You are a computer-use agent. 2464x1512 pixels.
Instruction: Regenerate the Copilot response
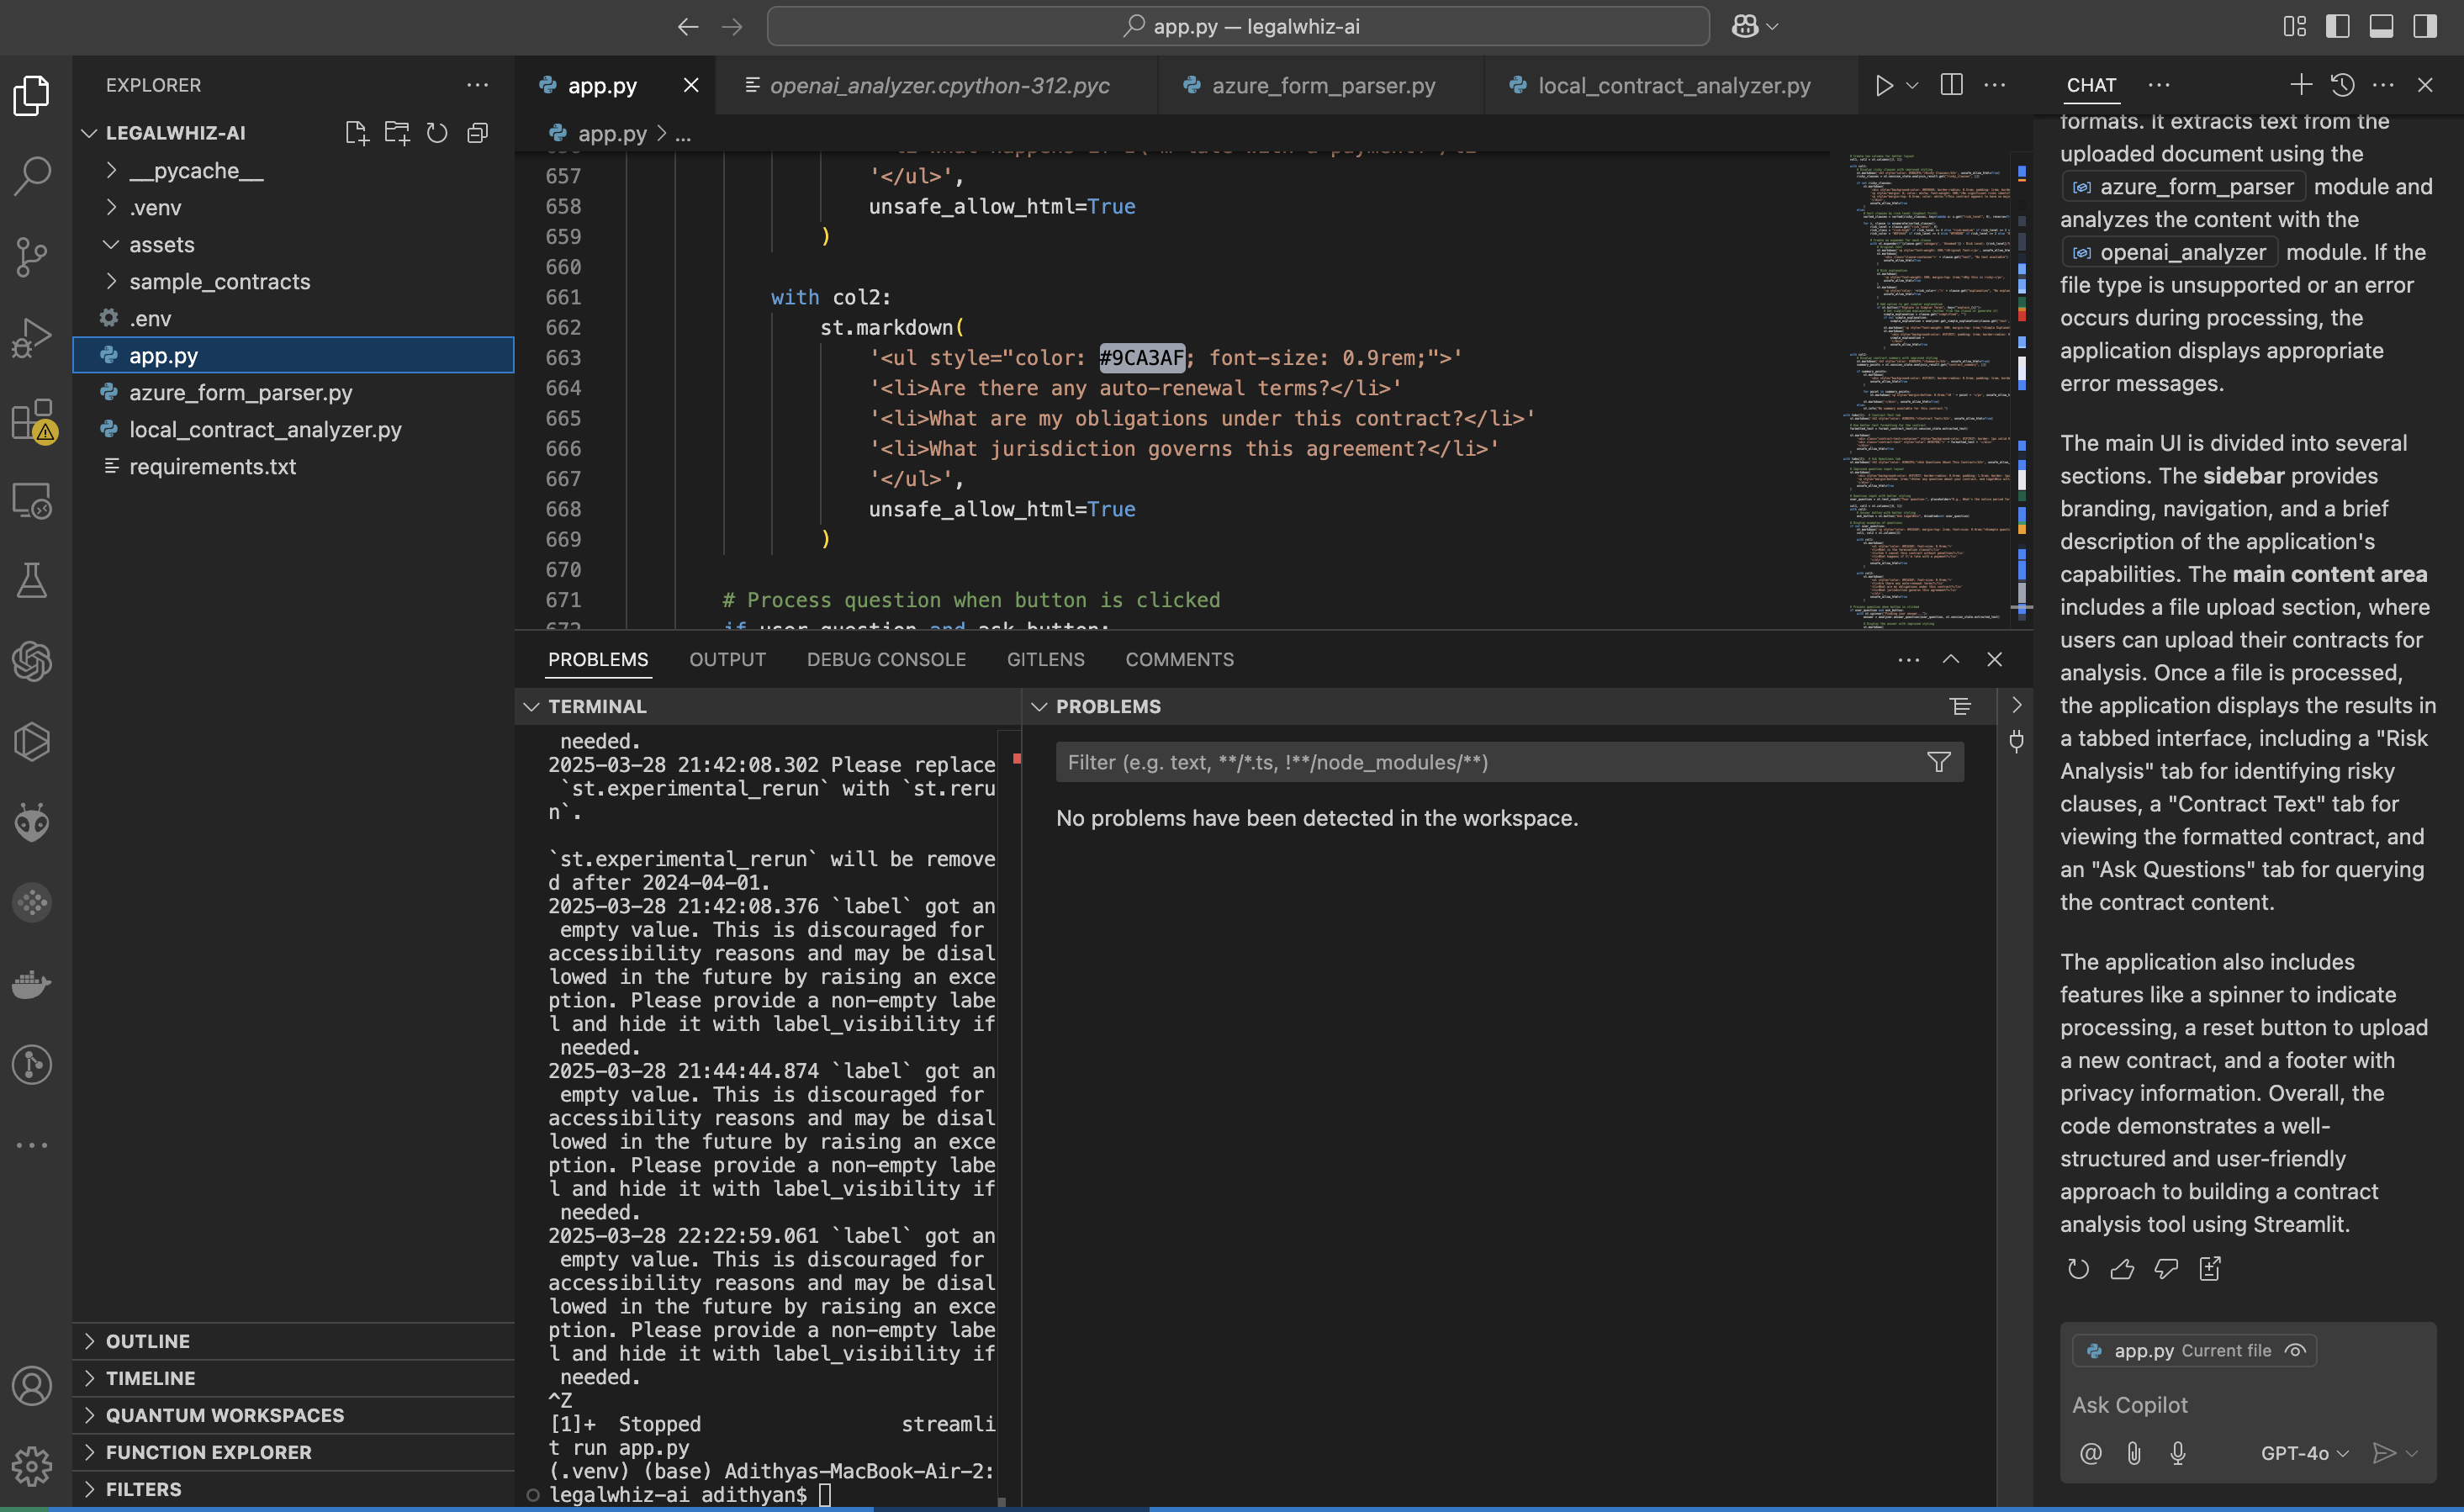pyautogui.click(x=2077, y=1269)
